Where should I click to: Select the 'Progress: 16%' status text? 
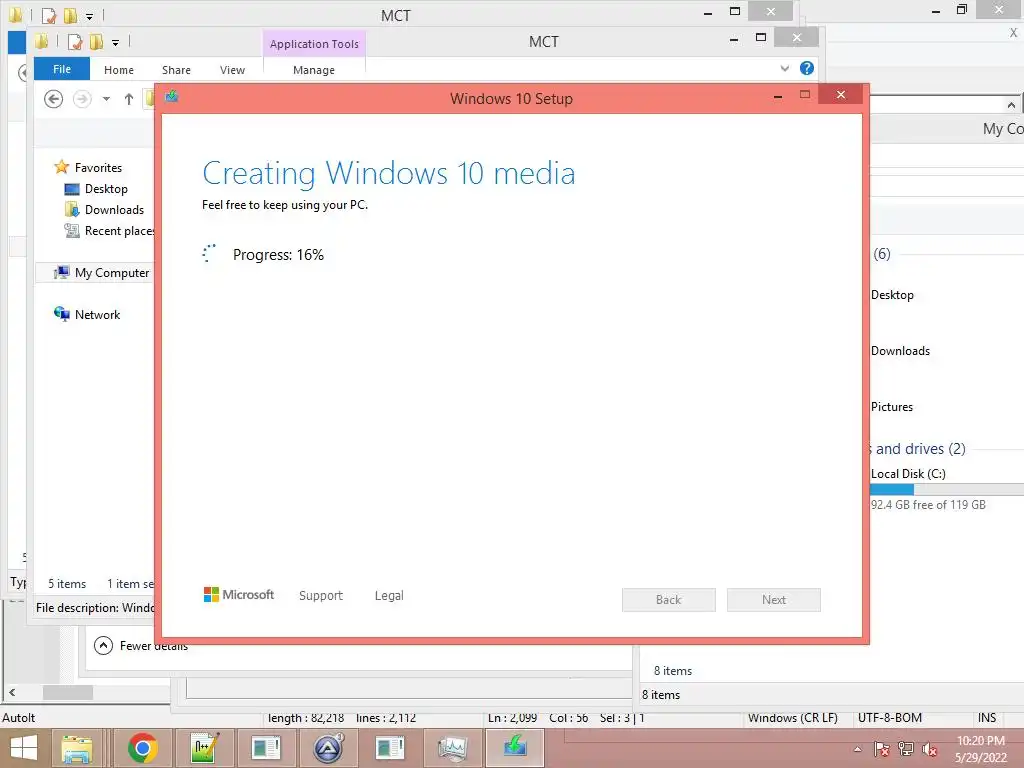coord(278,255)
